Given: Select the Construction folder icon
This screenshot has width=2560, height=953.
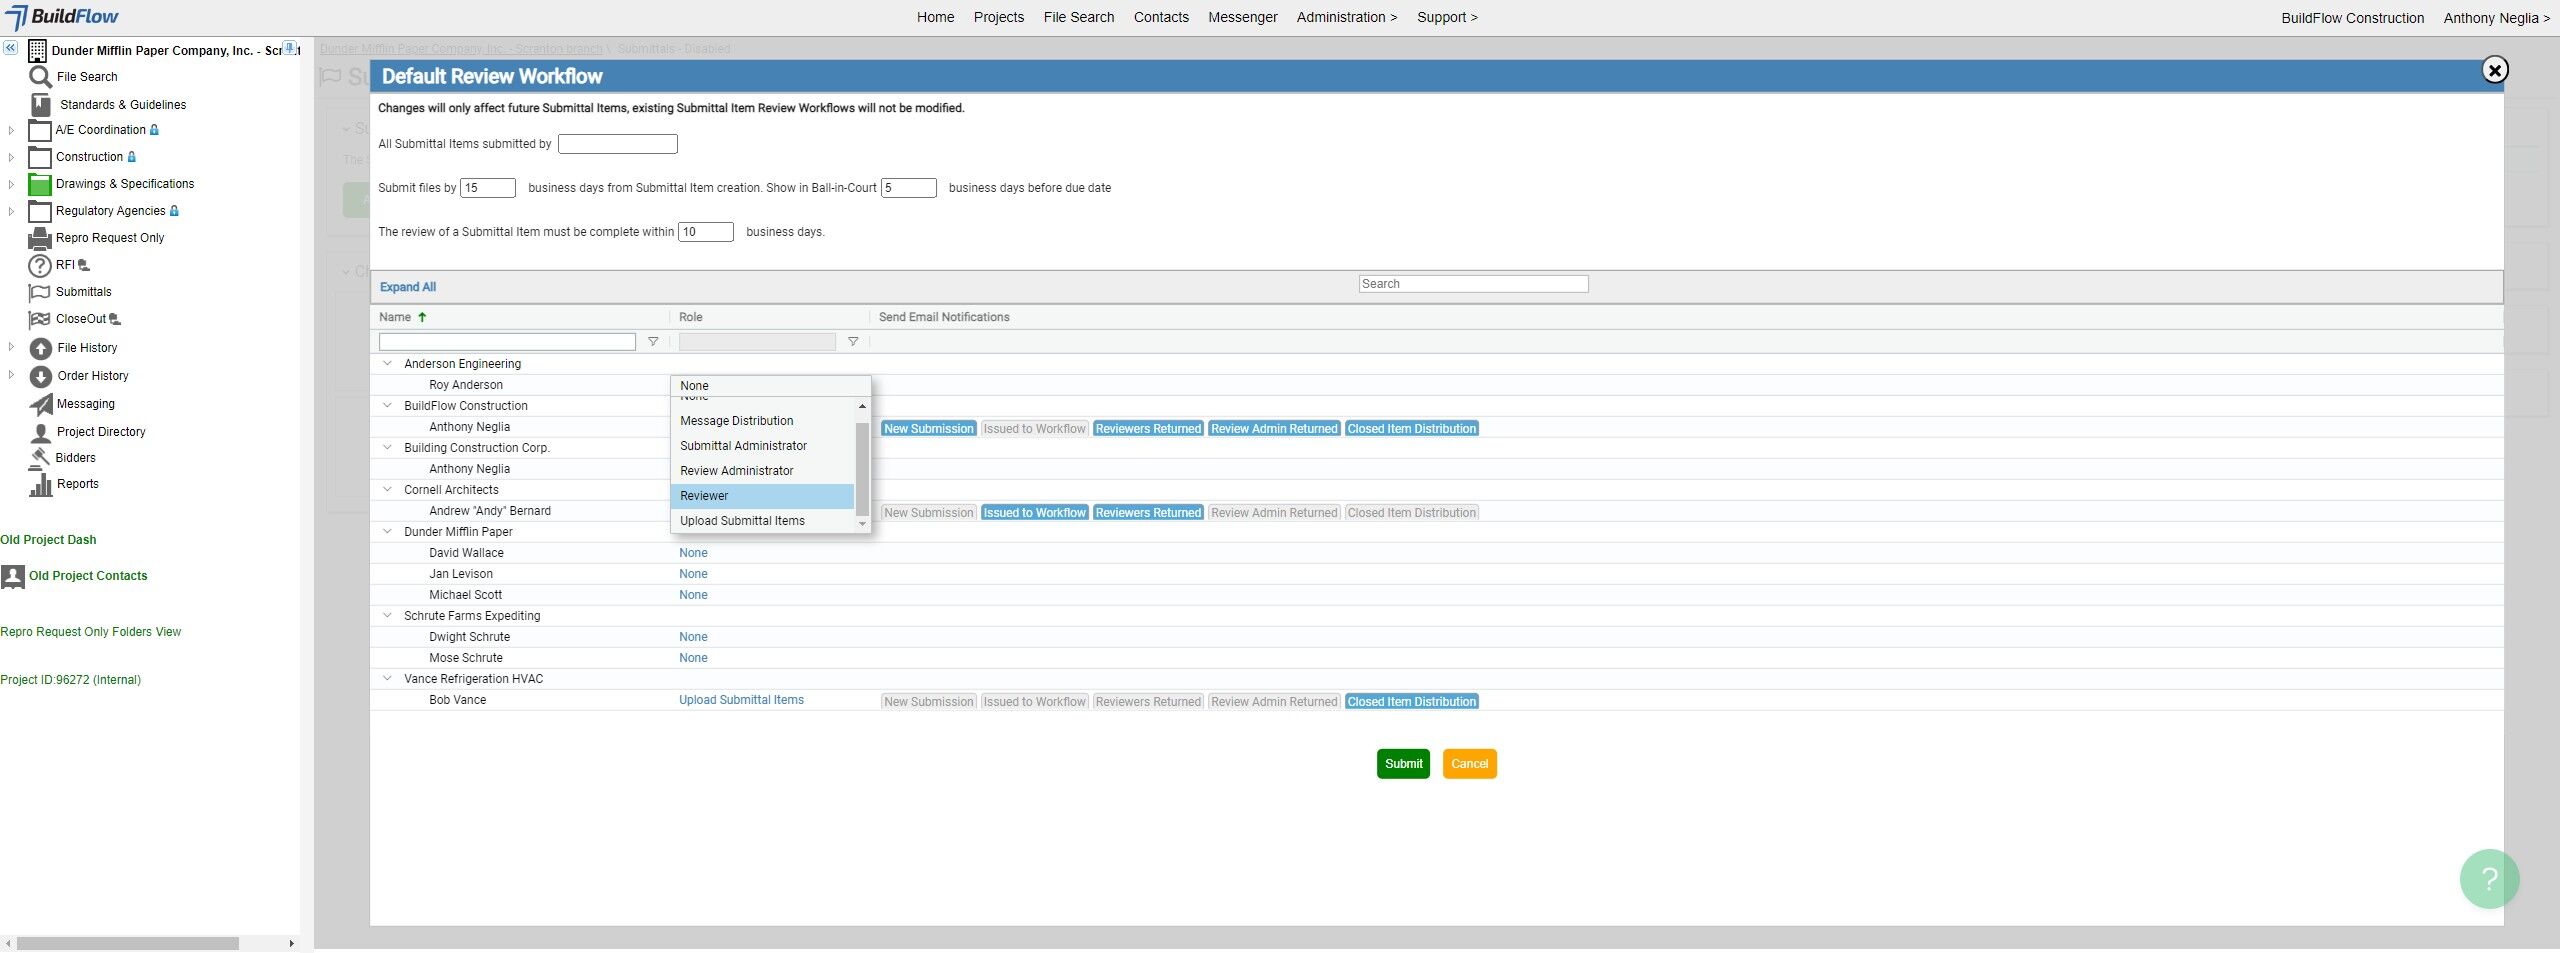Looking at the screenshot, I should 40,157.
